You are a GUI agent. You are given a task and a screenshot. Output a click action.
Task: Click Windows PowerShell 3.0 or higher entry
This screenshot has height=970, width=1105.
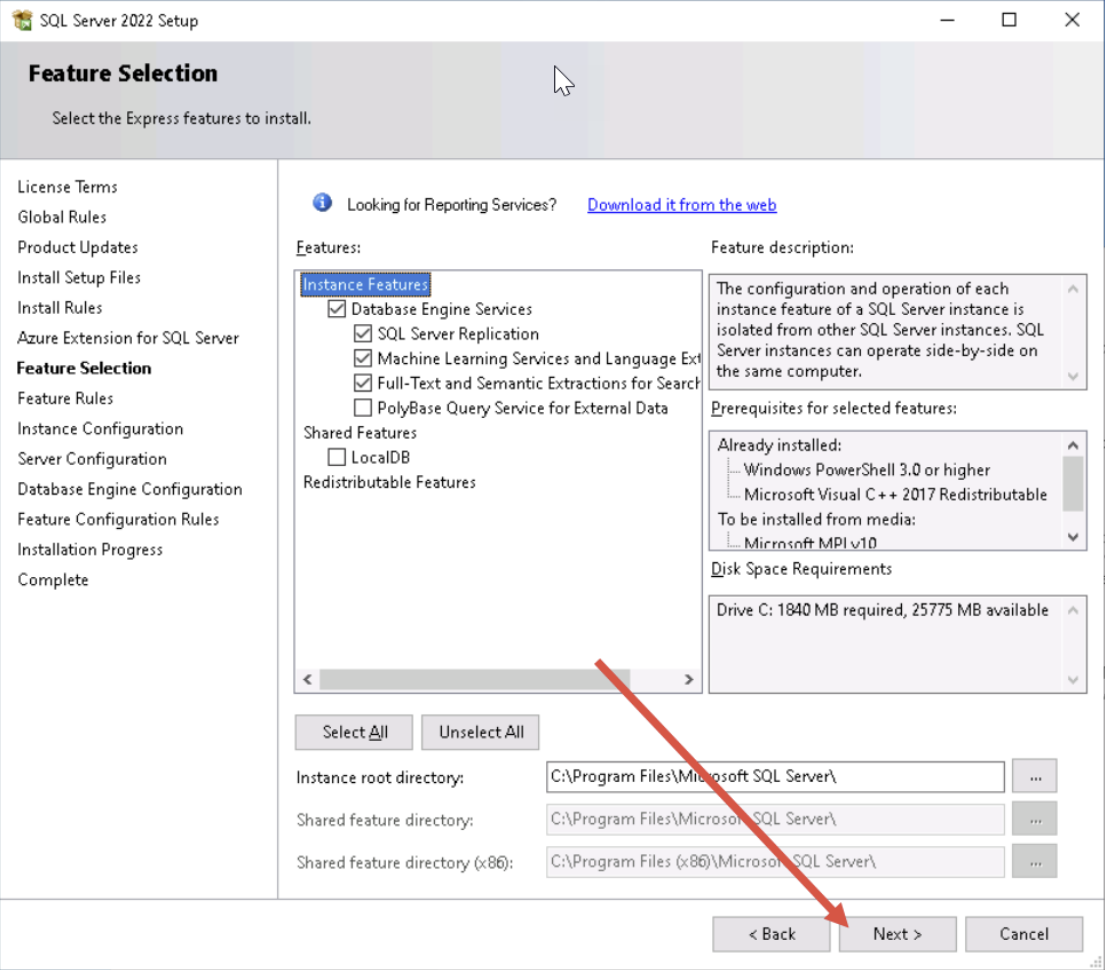pyautogui.click(x=867, y=469)
